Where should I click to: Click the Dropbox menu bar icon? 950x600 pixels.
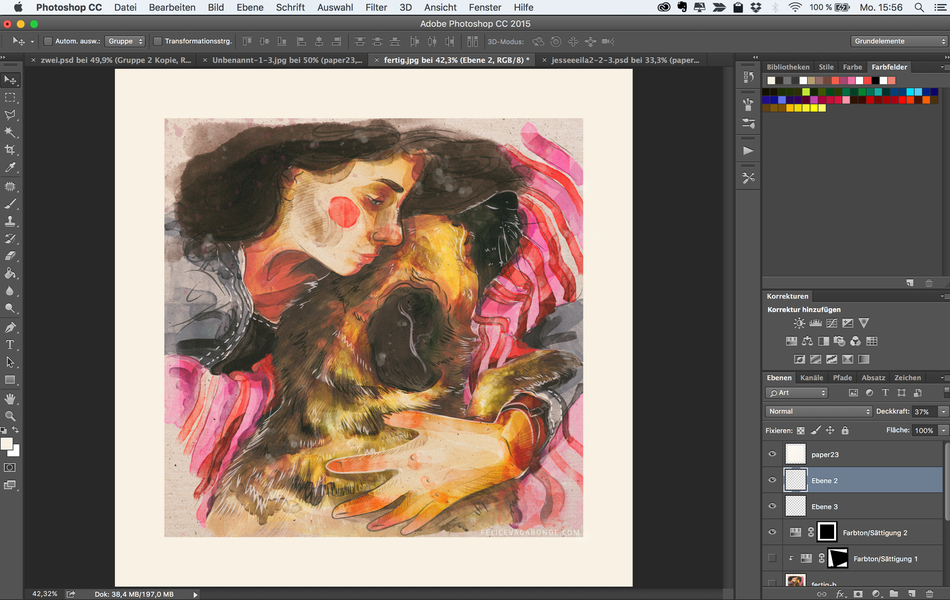tap(756, 7)
